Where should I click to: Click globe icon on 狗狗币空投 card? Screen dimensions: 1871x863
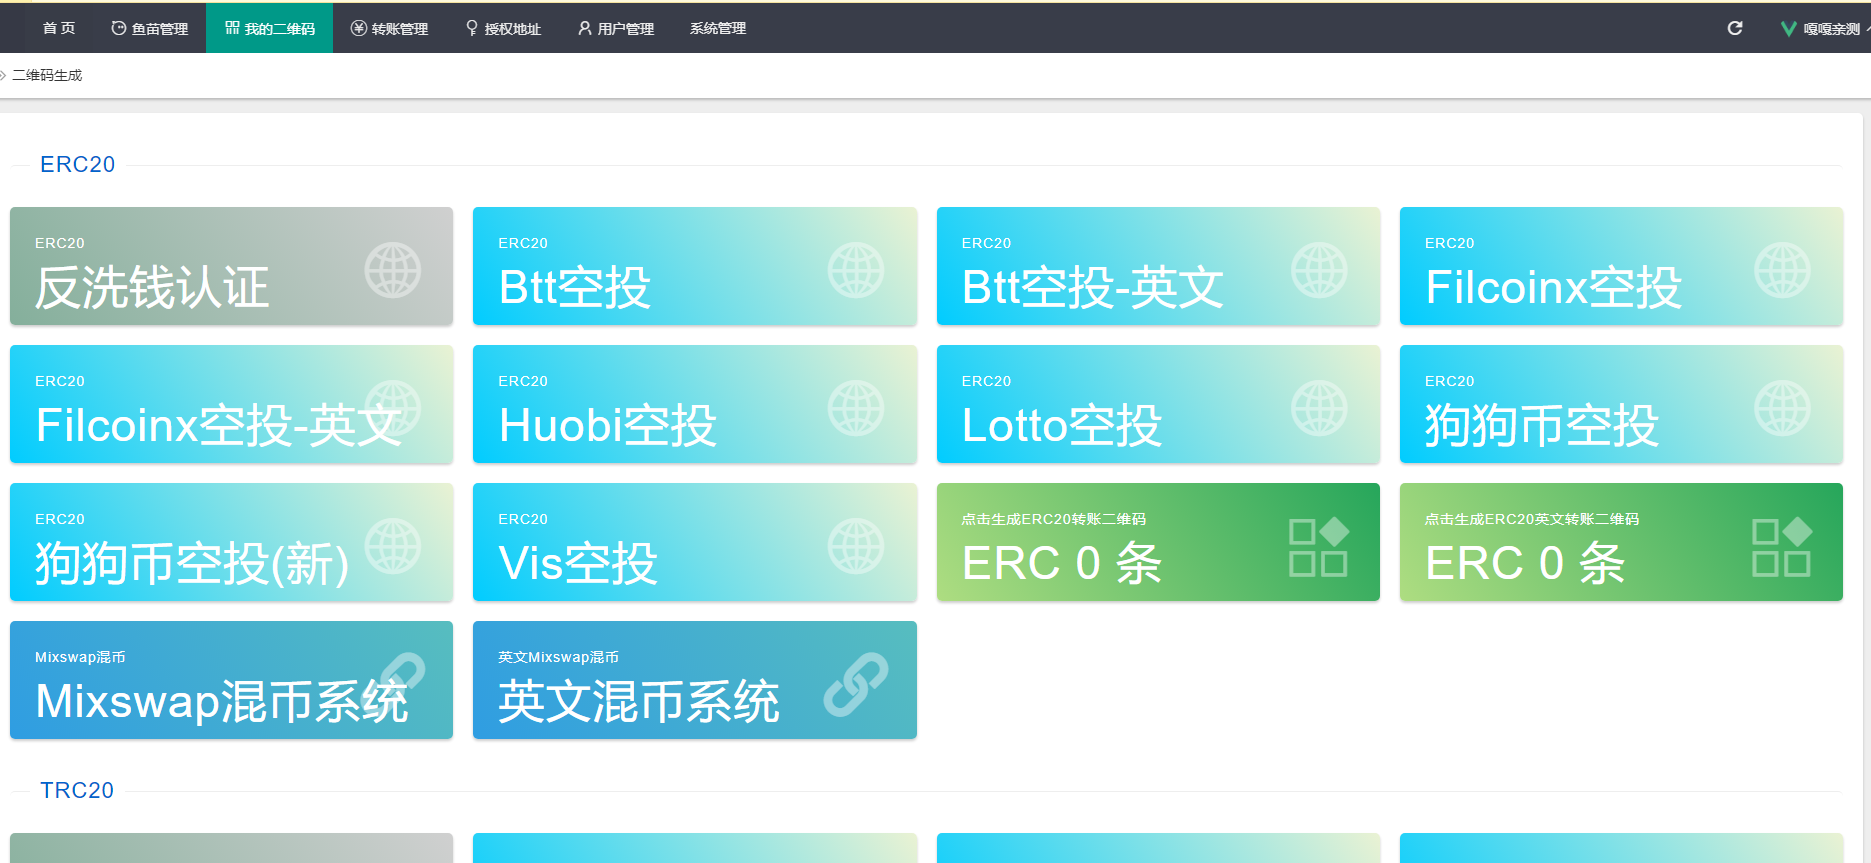tap(1782, 408)
